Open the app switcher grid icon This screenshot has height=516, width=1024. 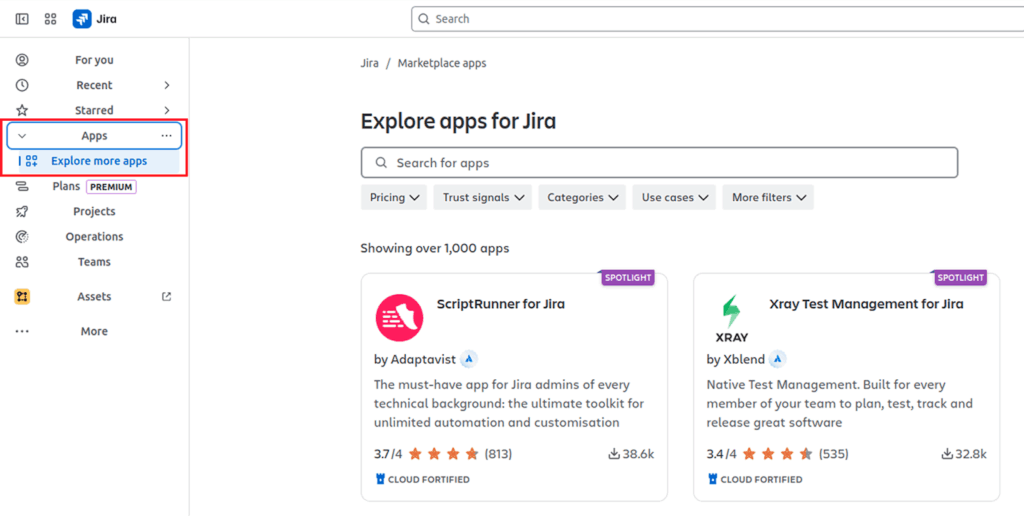point(50,19)
